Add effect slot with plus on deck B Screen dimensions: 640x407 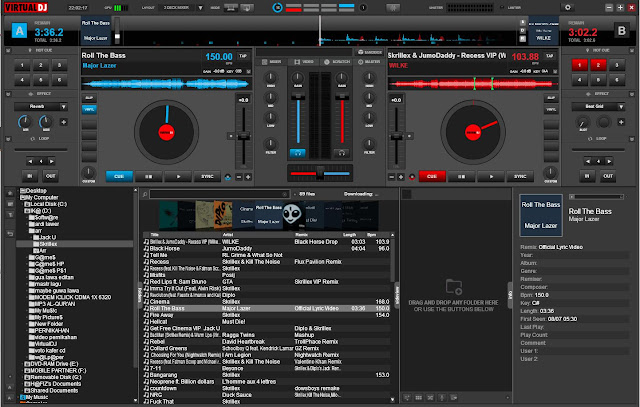point(621,122)
